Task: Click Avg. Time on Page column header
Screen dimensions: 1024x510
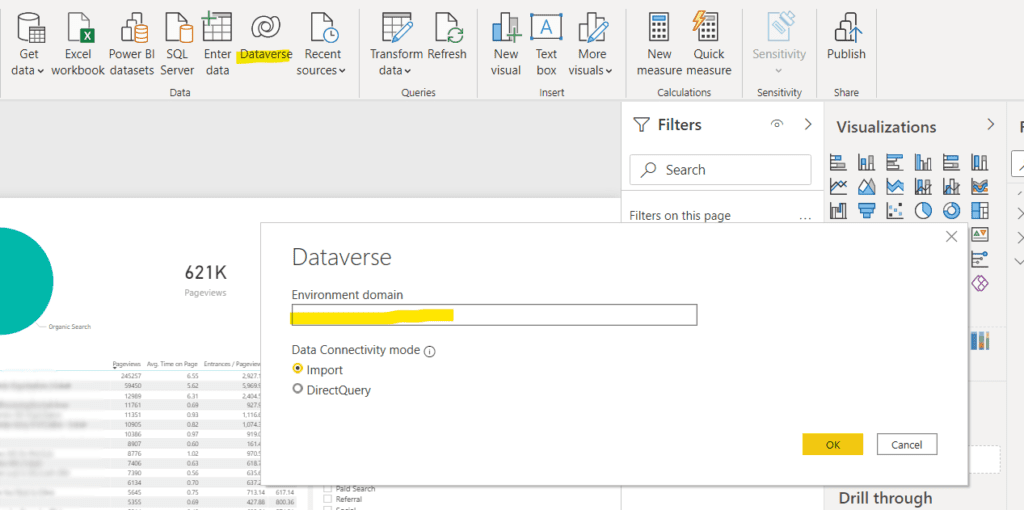Action: [173, 363]
